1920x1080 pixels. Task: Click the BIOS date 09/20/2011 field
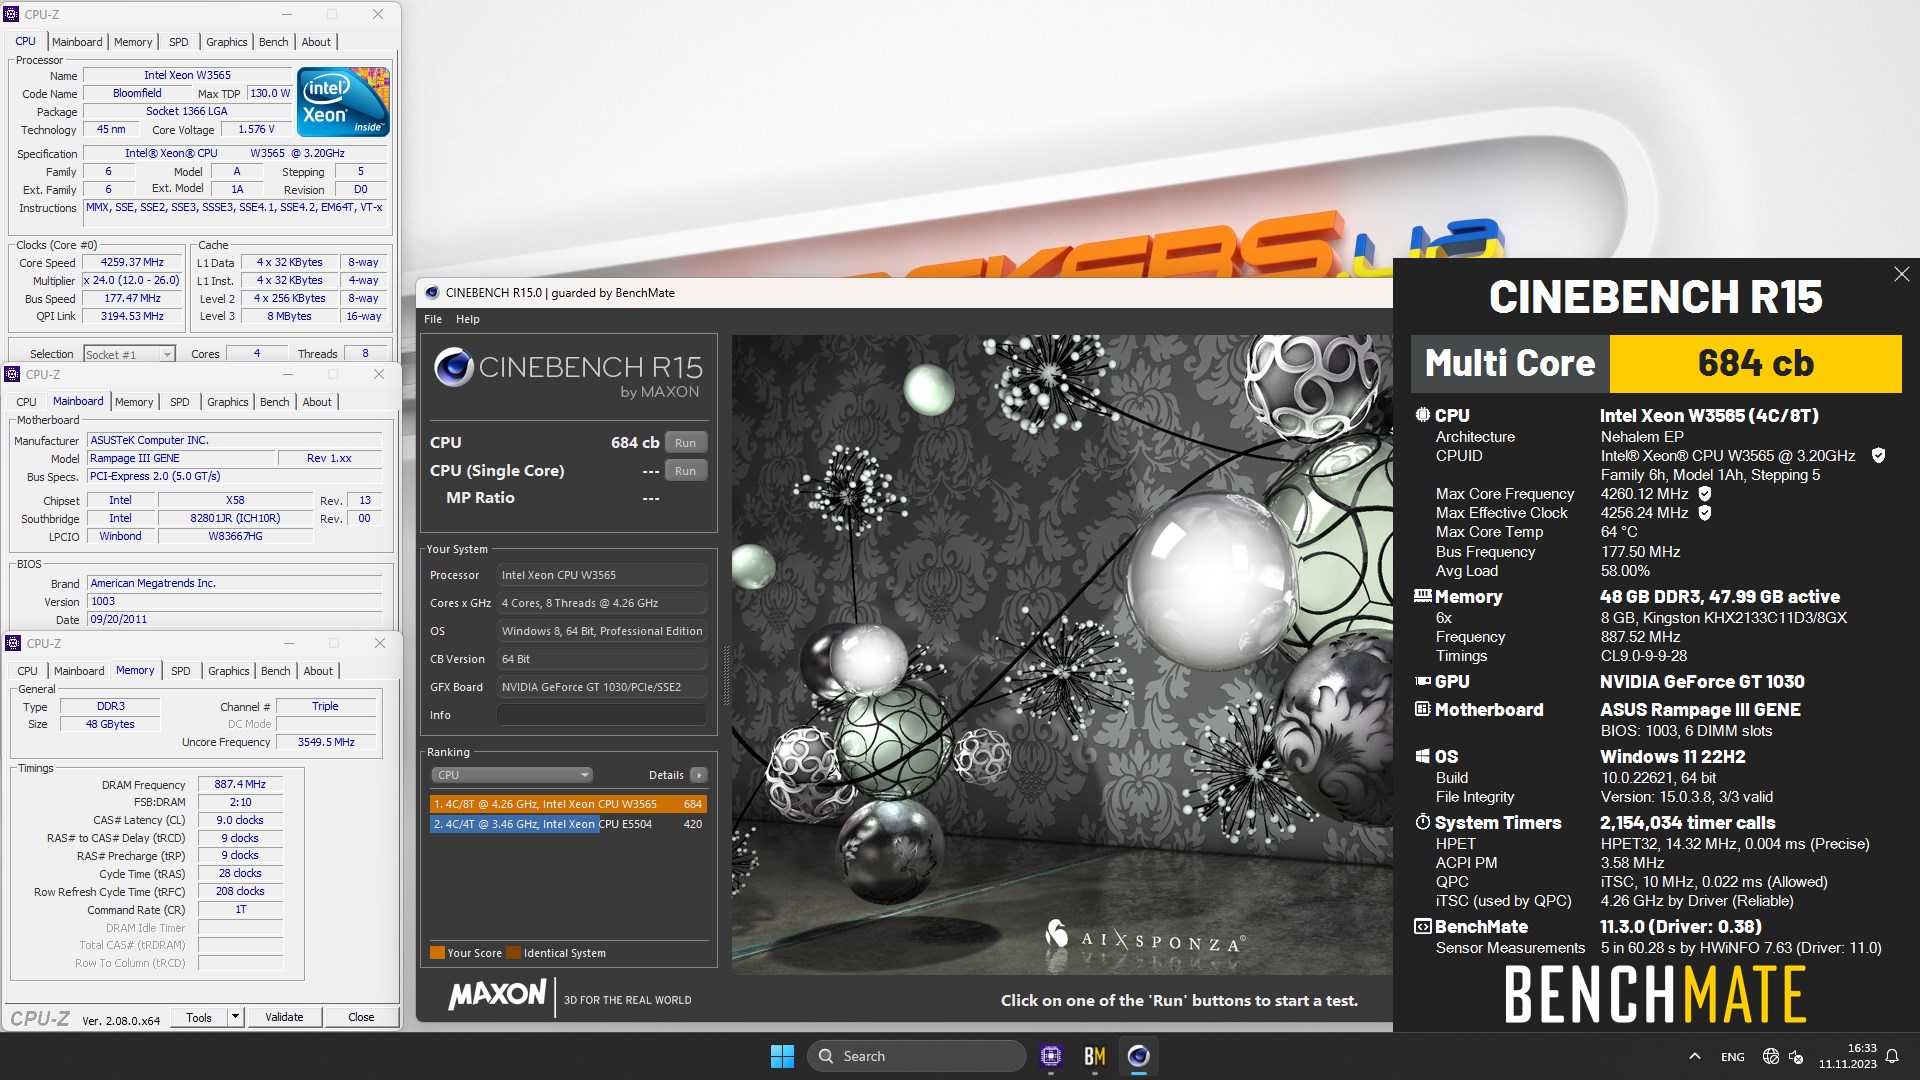coord(235,619)
